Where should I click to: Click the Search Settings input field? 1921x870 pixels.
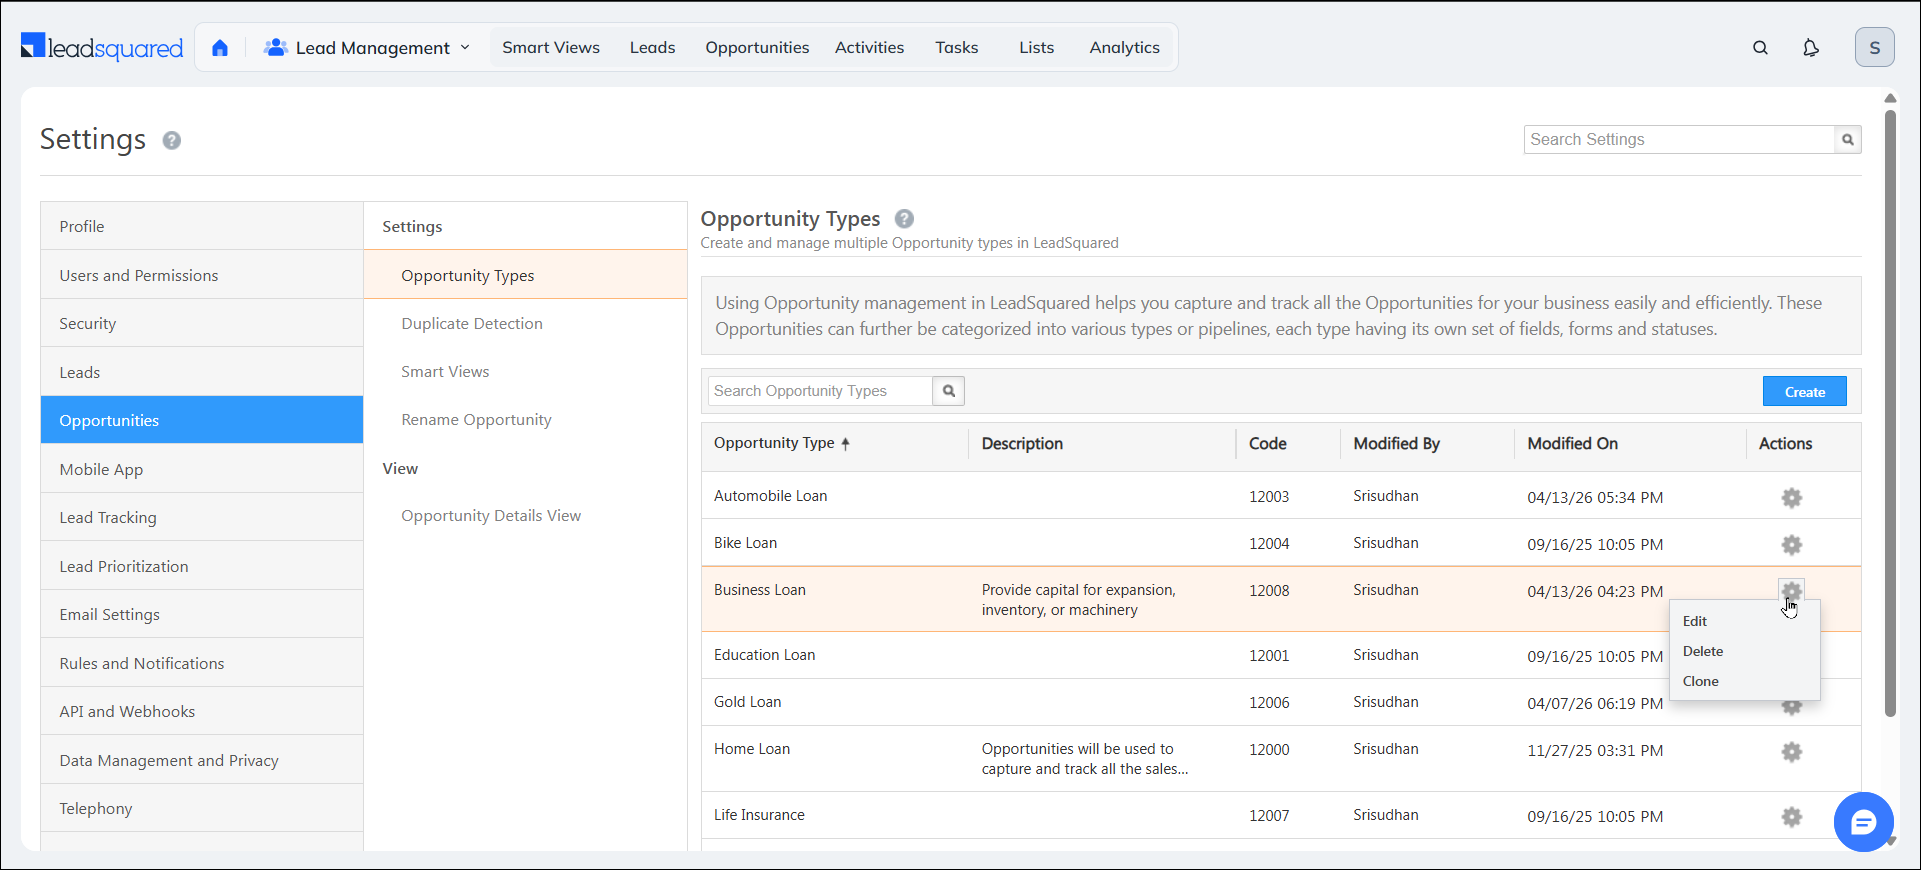(x=1678, y=140)
